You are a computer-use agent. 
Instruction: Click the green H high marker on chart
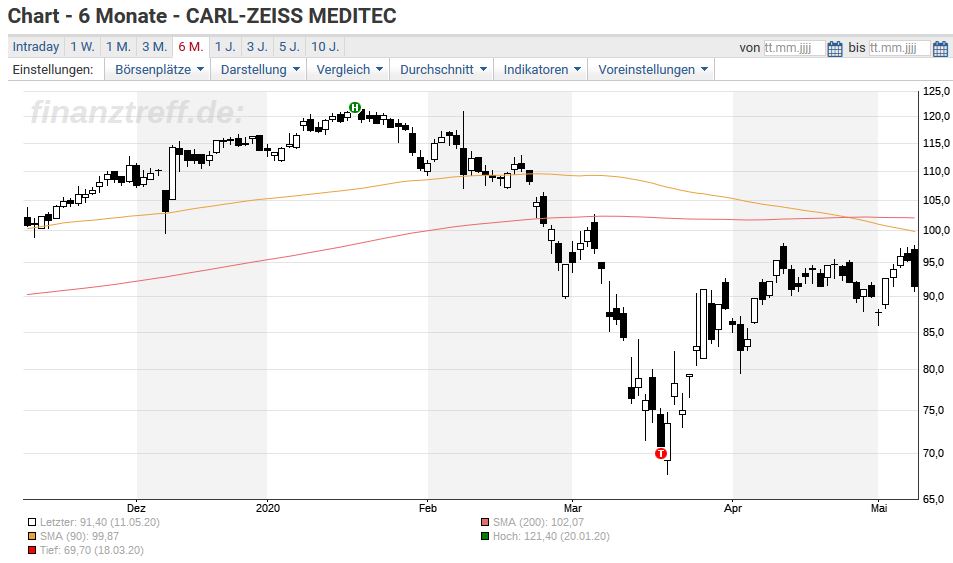[x=355, y=108]
